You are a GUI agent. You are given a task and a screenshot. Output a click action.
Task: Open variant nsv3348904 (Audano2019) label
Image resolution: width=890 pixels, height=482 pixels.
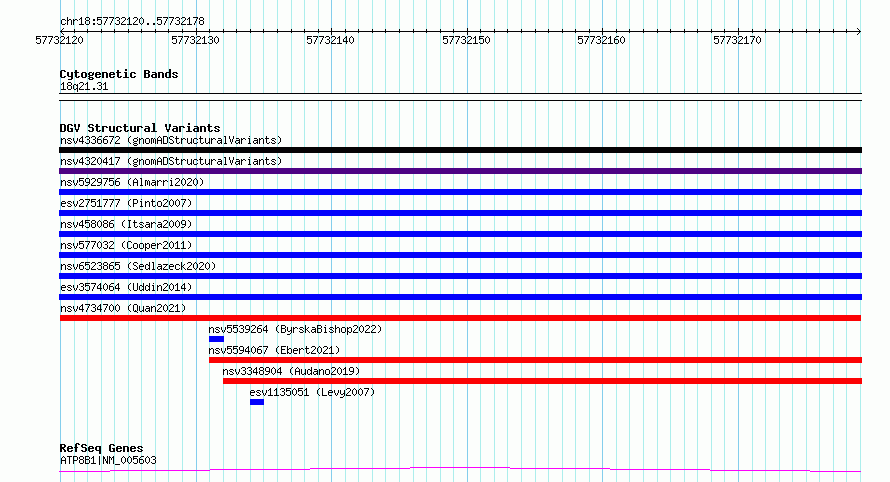tap(291, 371)
